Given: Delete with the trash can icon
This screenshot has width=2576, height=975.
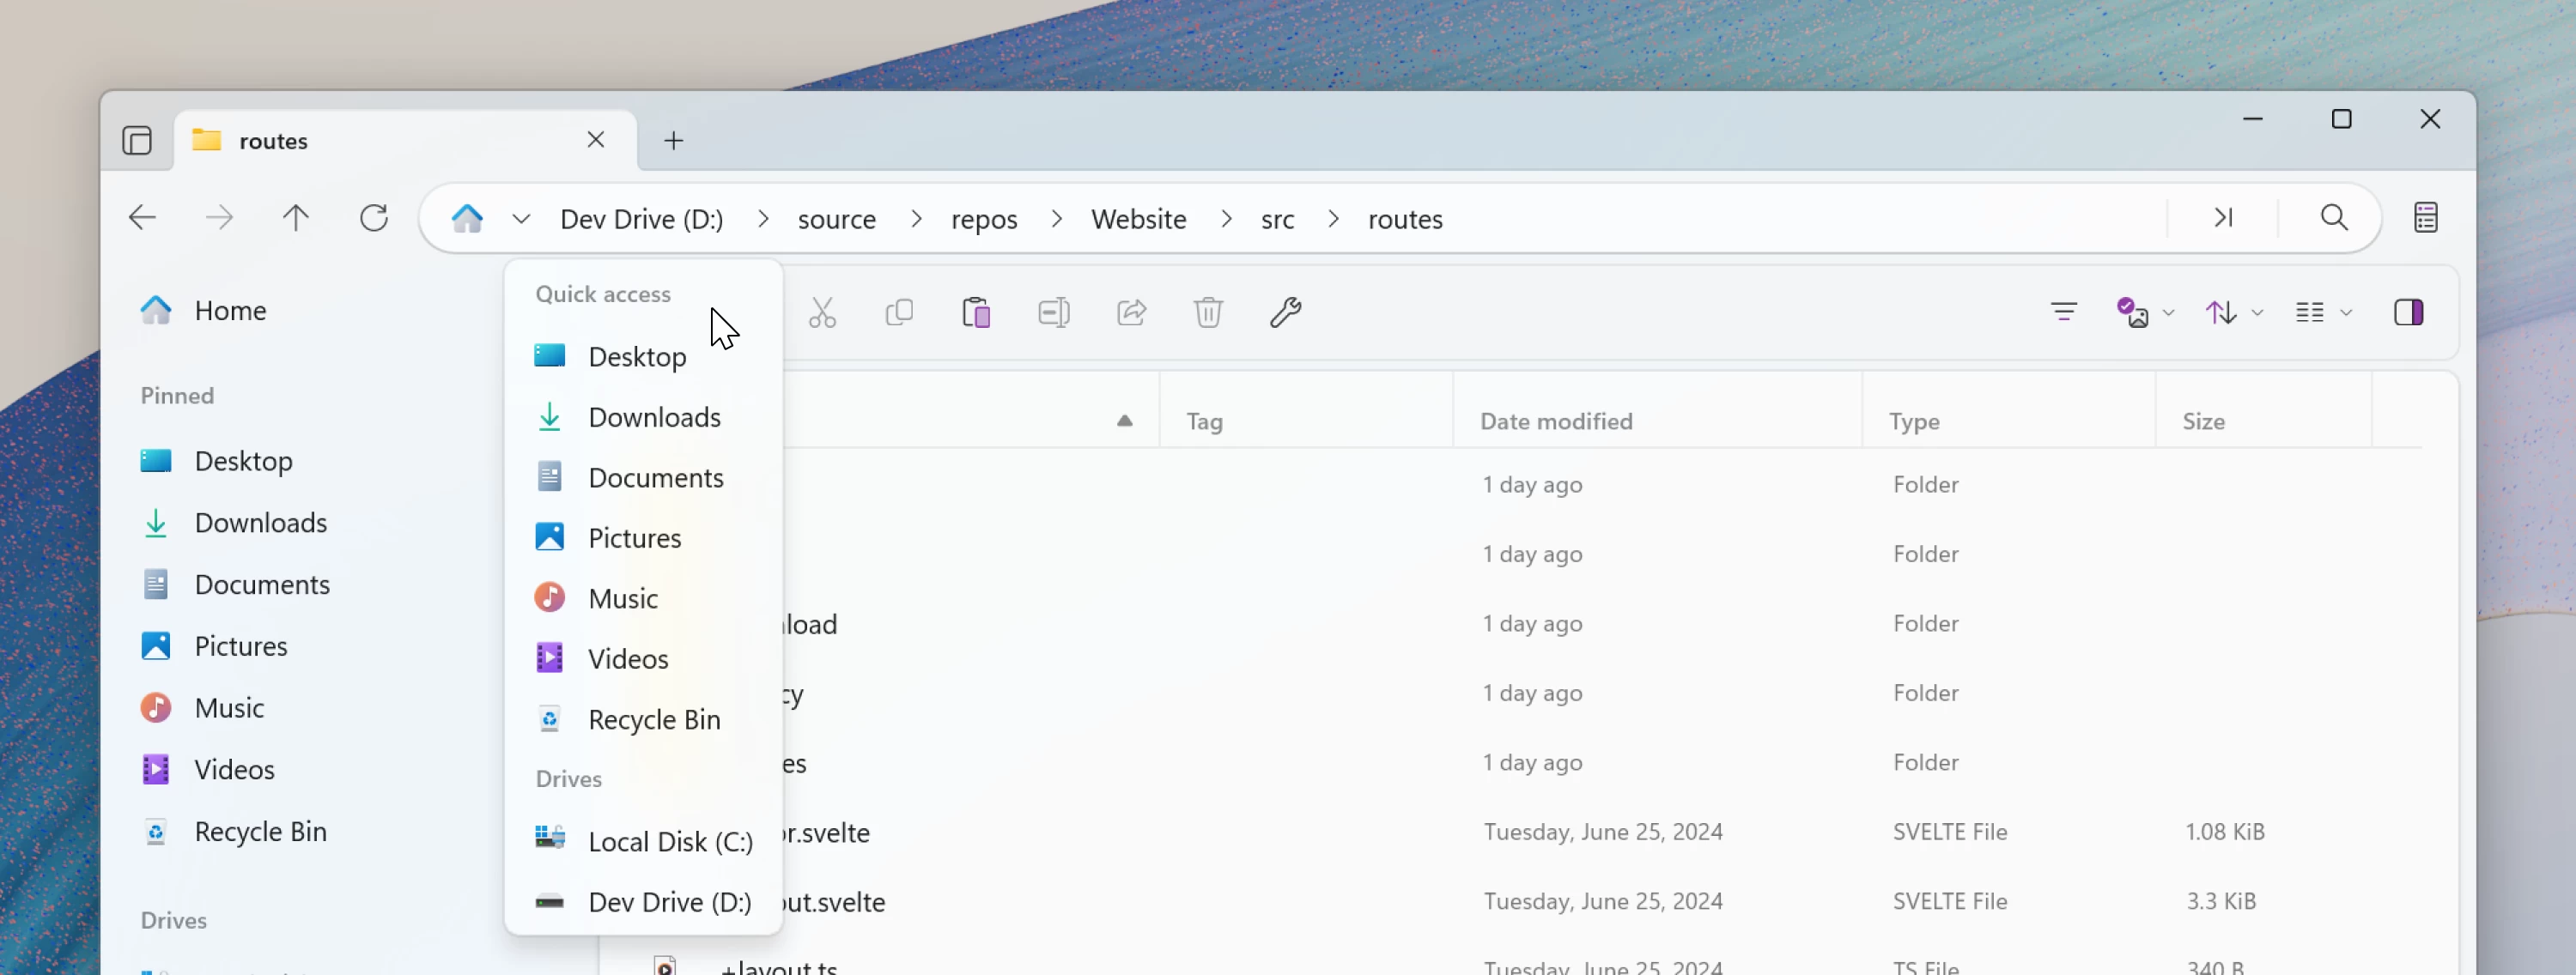Looking at the screenshot, I should [1209, 313].
